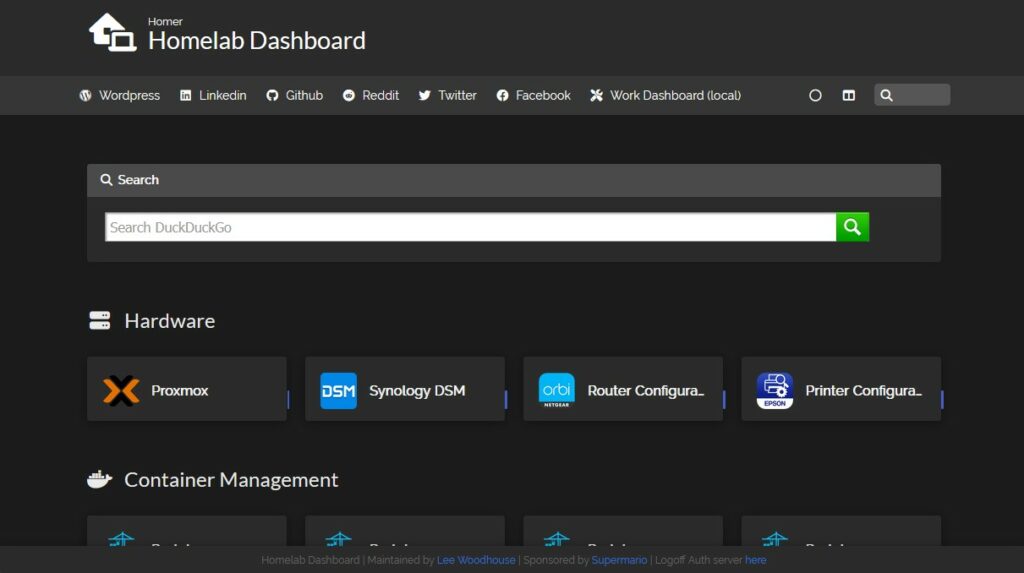Toggle the light/dark theme circle icon
Screen dimensions: 1024x573
coord(815,95)
